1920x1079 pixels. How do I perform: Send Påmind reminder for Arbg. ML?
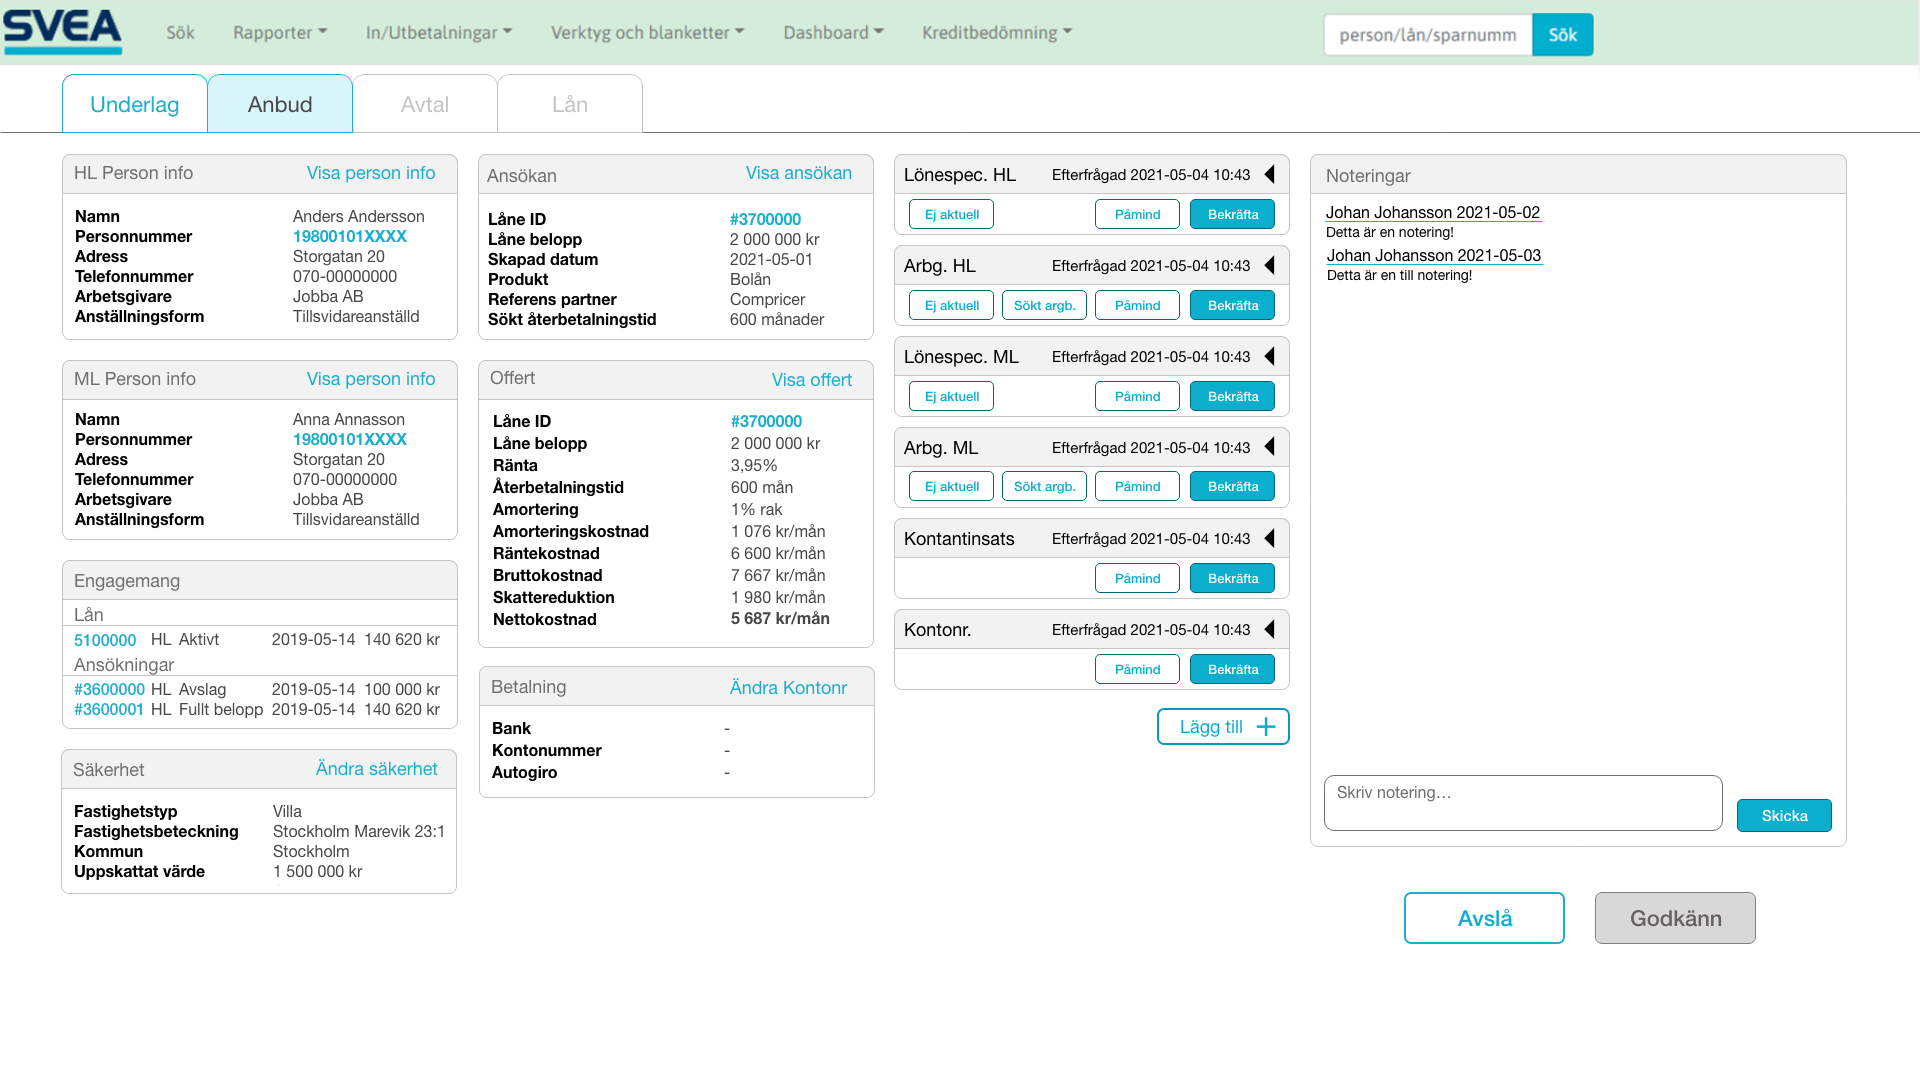tap(1137, 486)
